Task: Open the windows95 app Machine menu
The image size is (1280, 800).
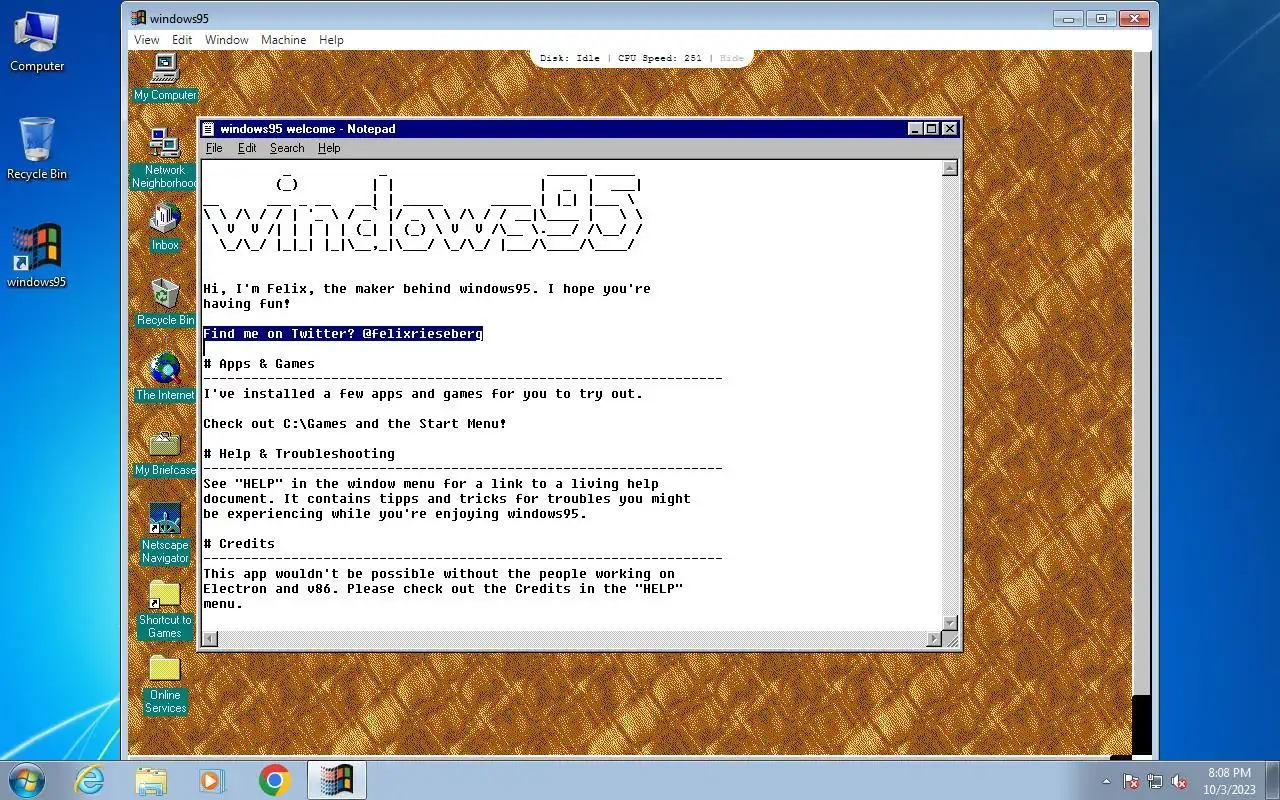Action: [x=284, y=40]
